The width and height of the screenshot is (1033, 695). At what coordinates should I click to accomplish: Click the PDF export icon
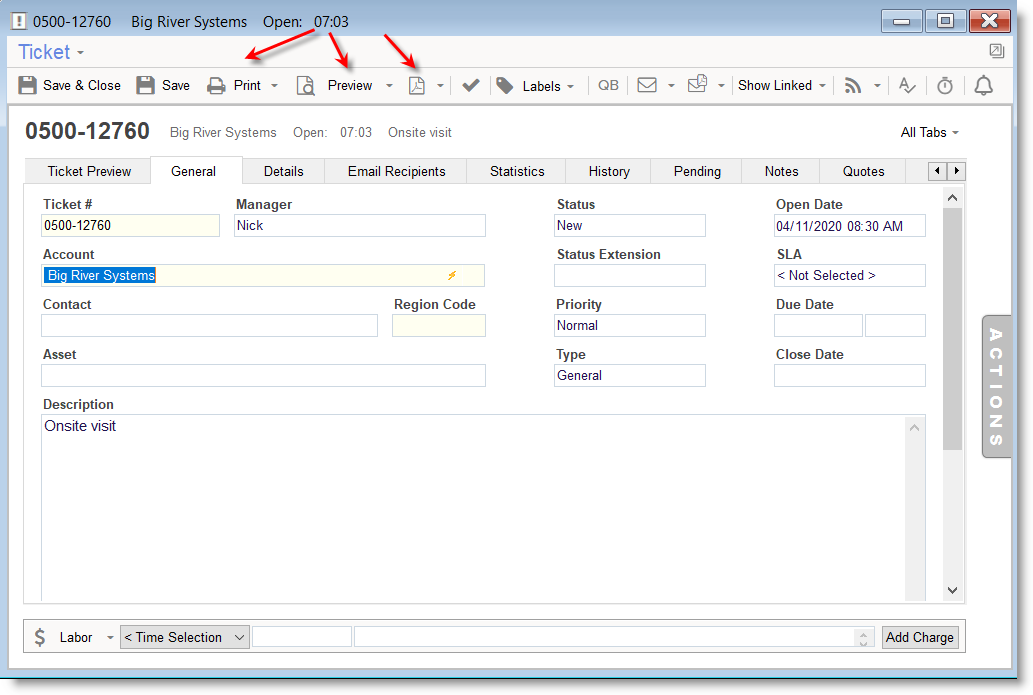tap(417, 86)
